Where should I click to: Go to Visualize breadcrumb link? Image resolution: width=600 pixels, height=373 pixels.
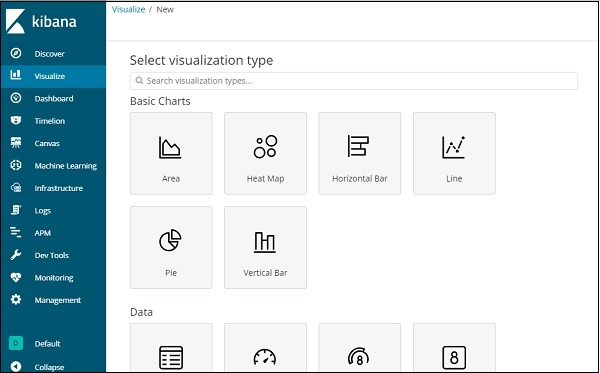tap(128, 10)
